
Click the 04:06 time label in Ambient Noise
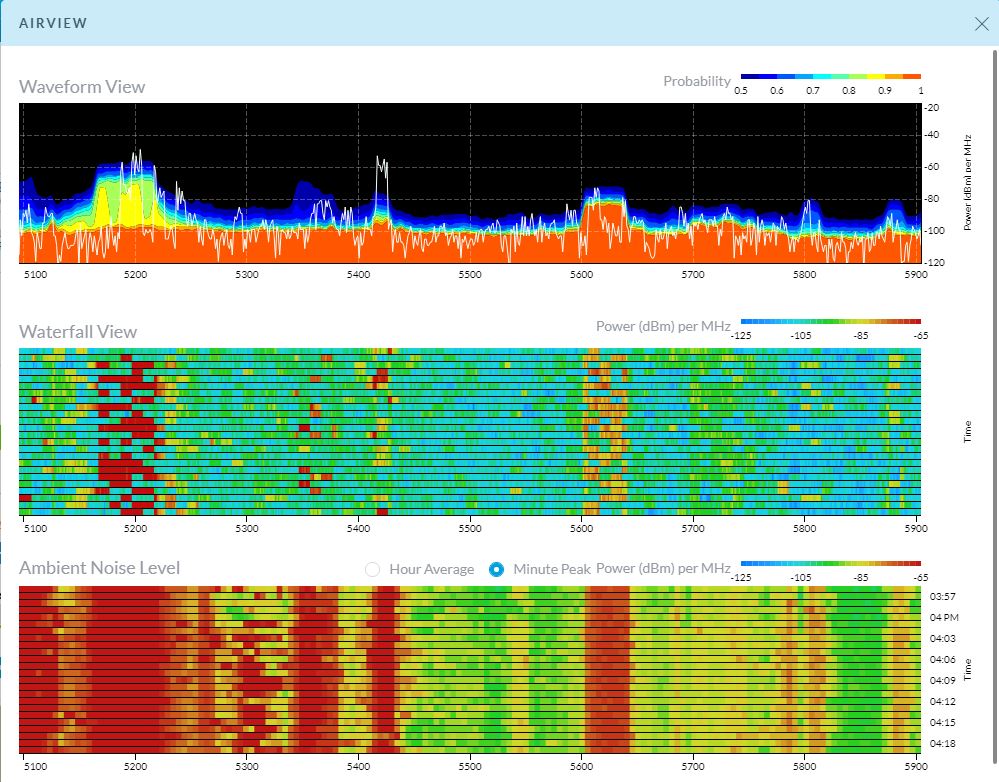click(x=944, y=660)
